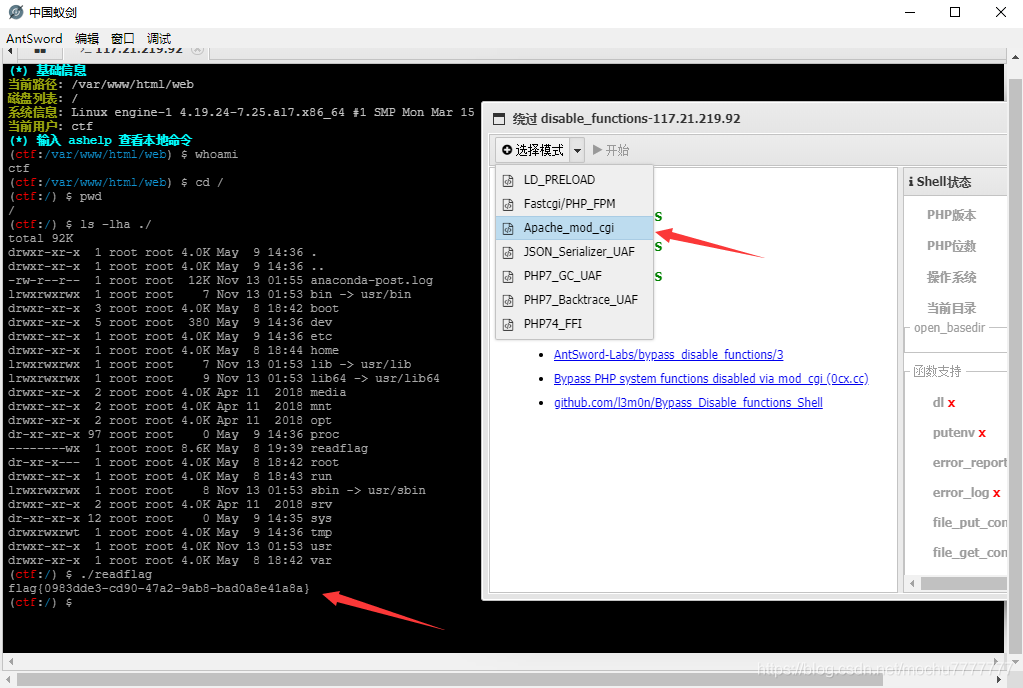Viewport: 1023px width, 688px height.
Task: Click the whoami command line
Action: (x=123, y=155)
